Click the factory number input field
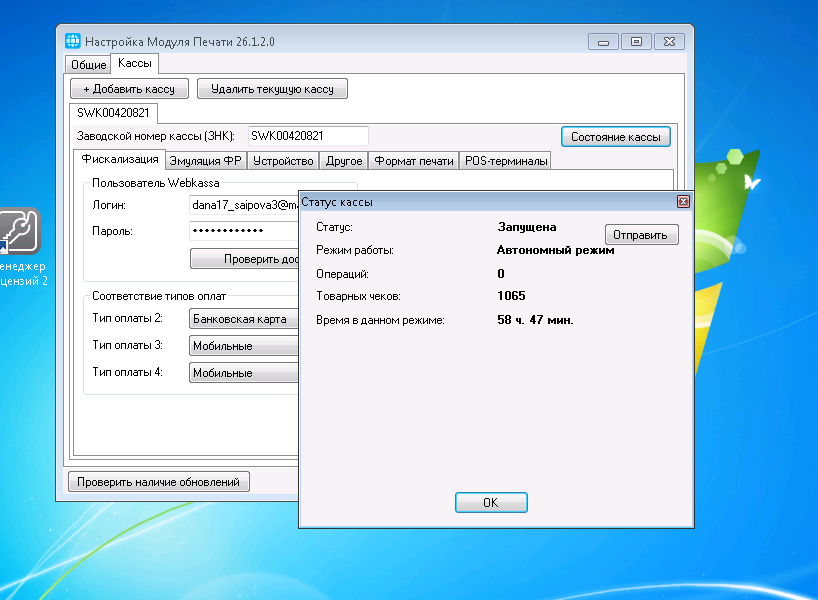Image resolution: width=818 pixels, height=600 pixels. [308, 136]
